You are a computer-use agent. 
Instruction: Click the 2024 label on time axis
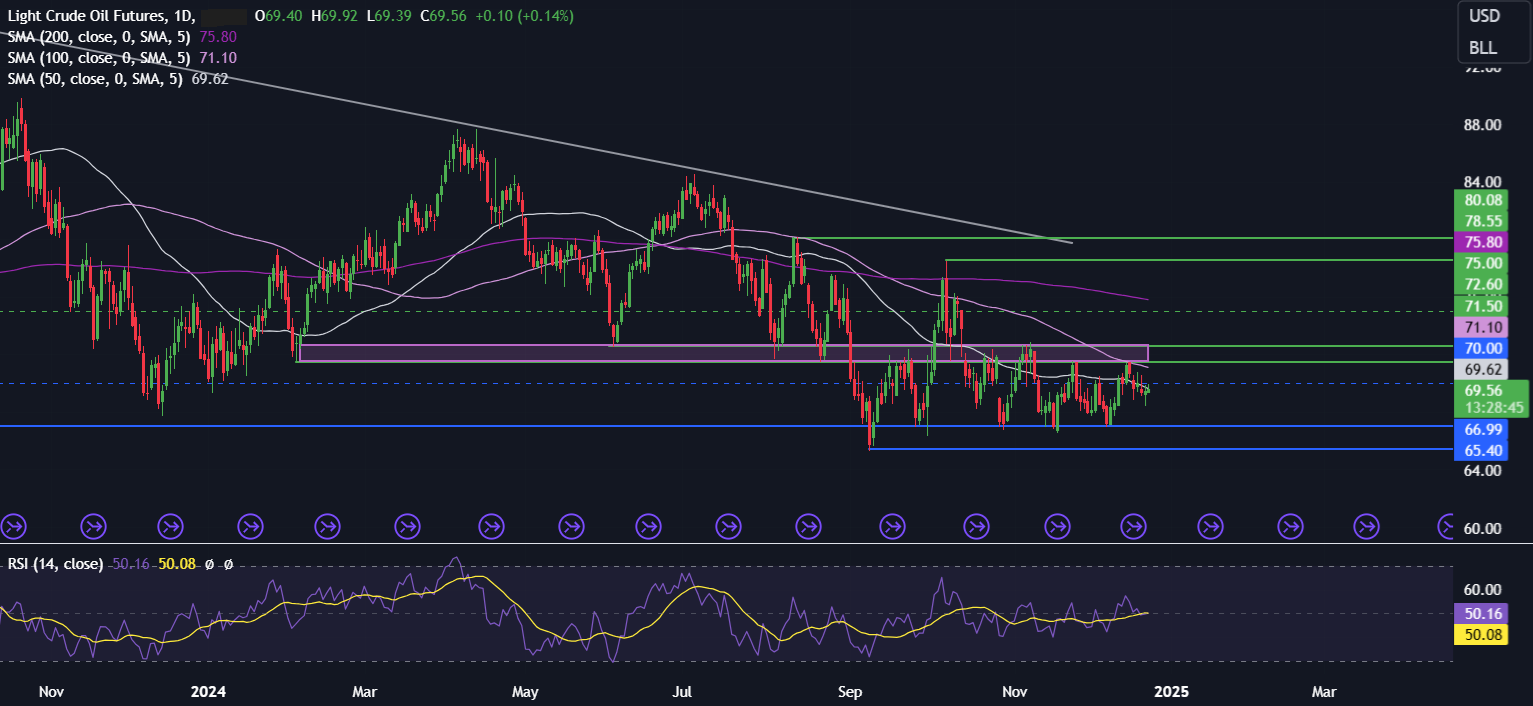(207, 691)
